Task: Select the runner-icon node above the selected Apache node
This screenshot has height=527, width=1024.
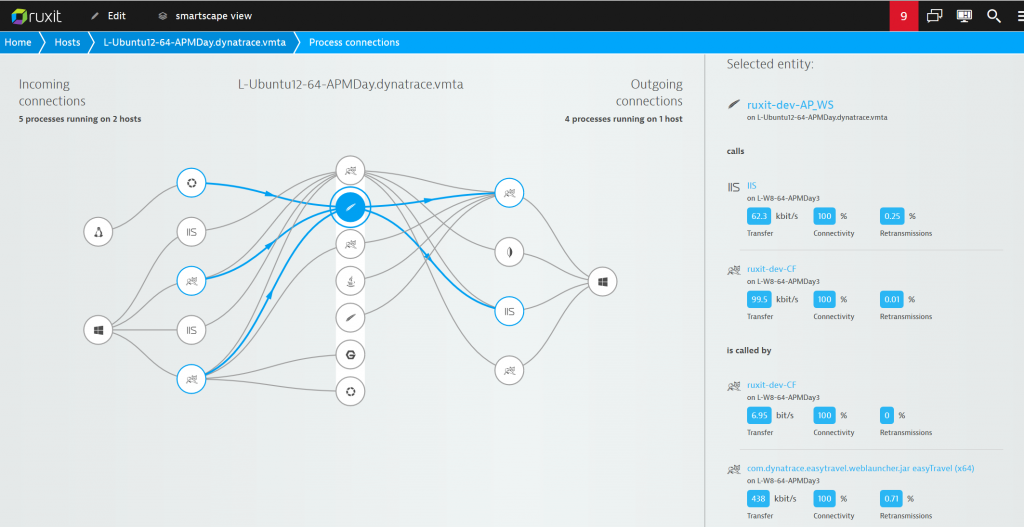Action: click(x=351, y=171)
